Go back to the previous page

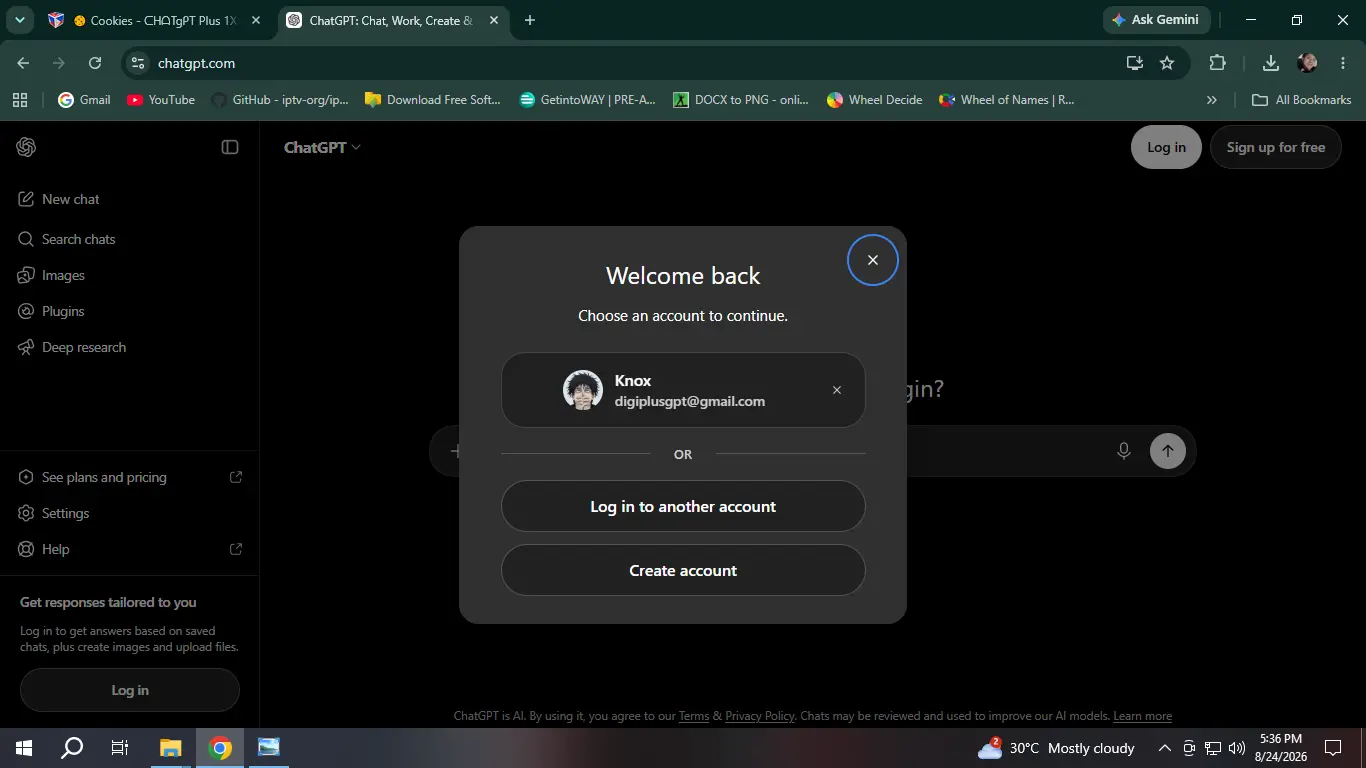click(23, 63)
